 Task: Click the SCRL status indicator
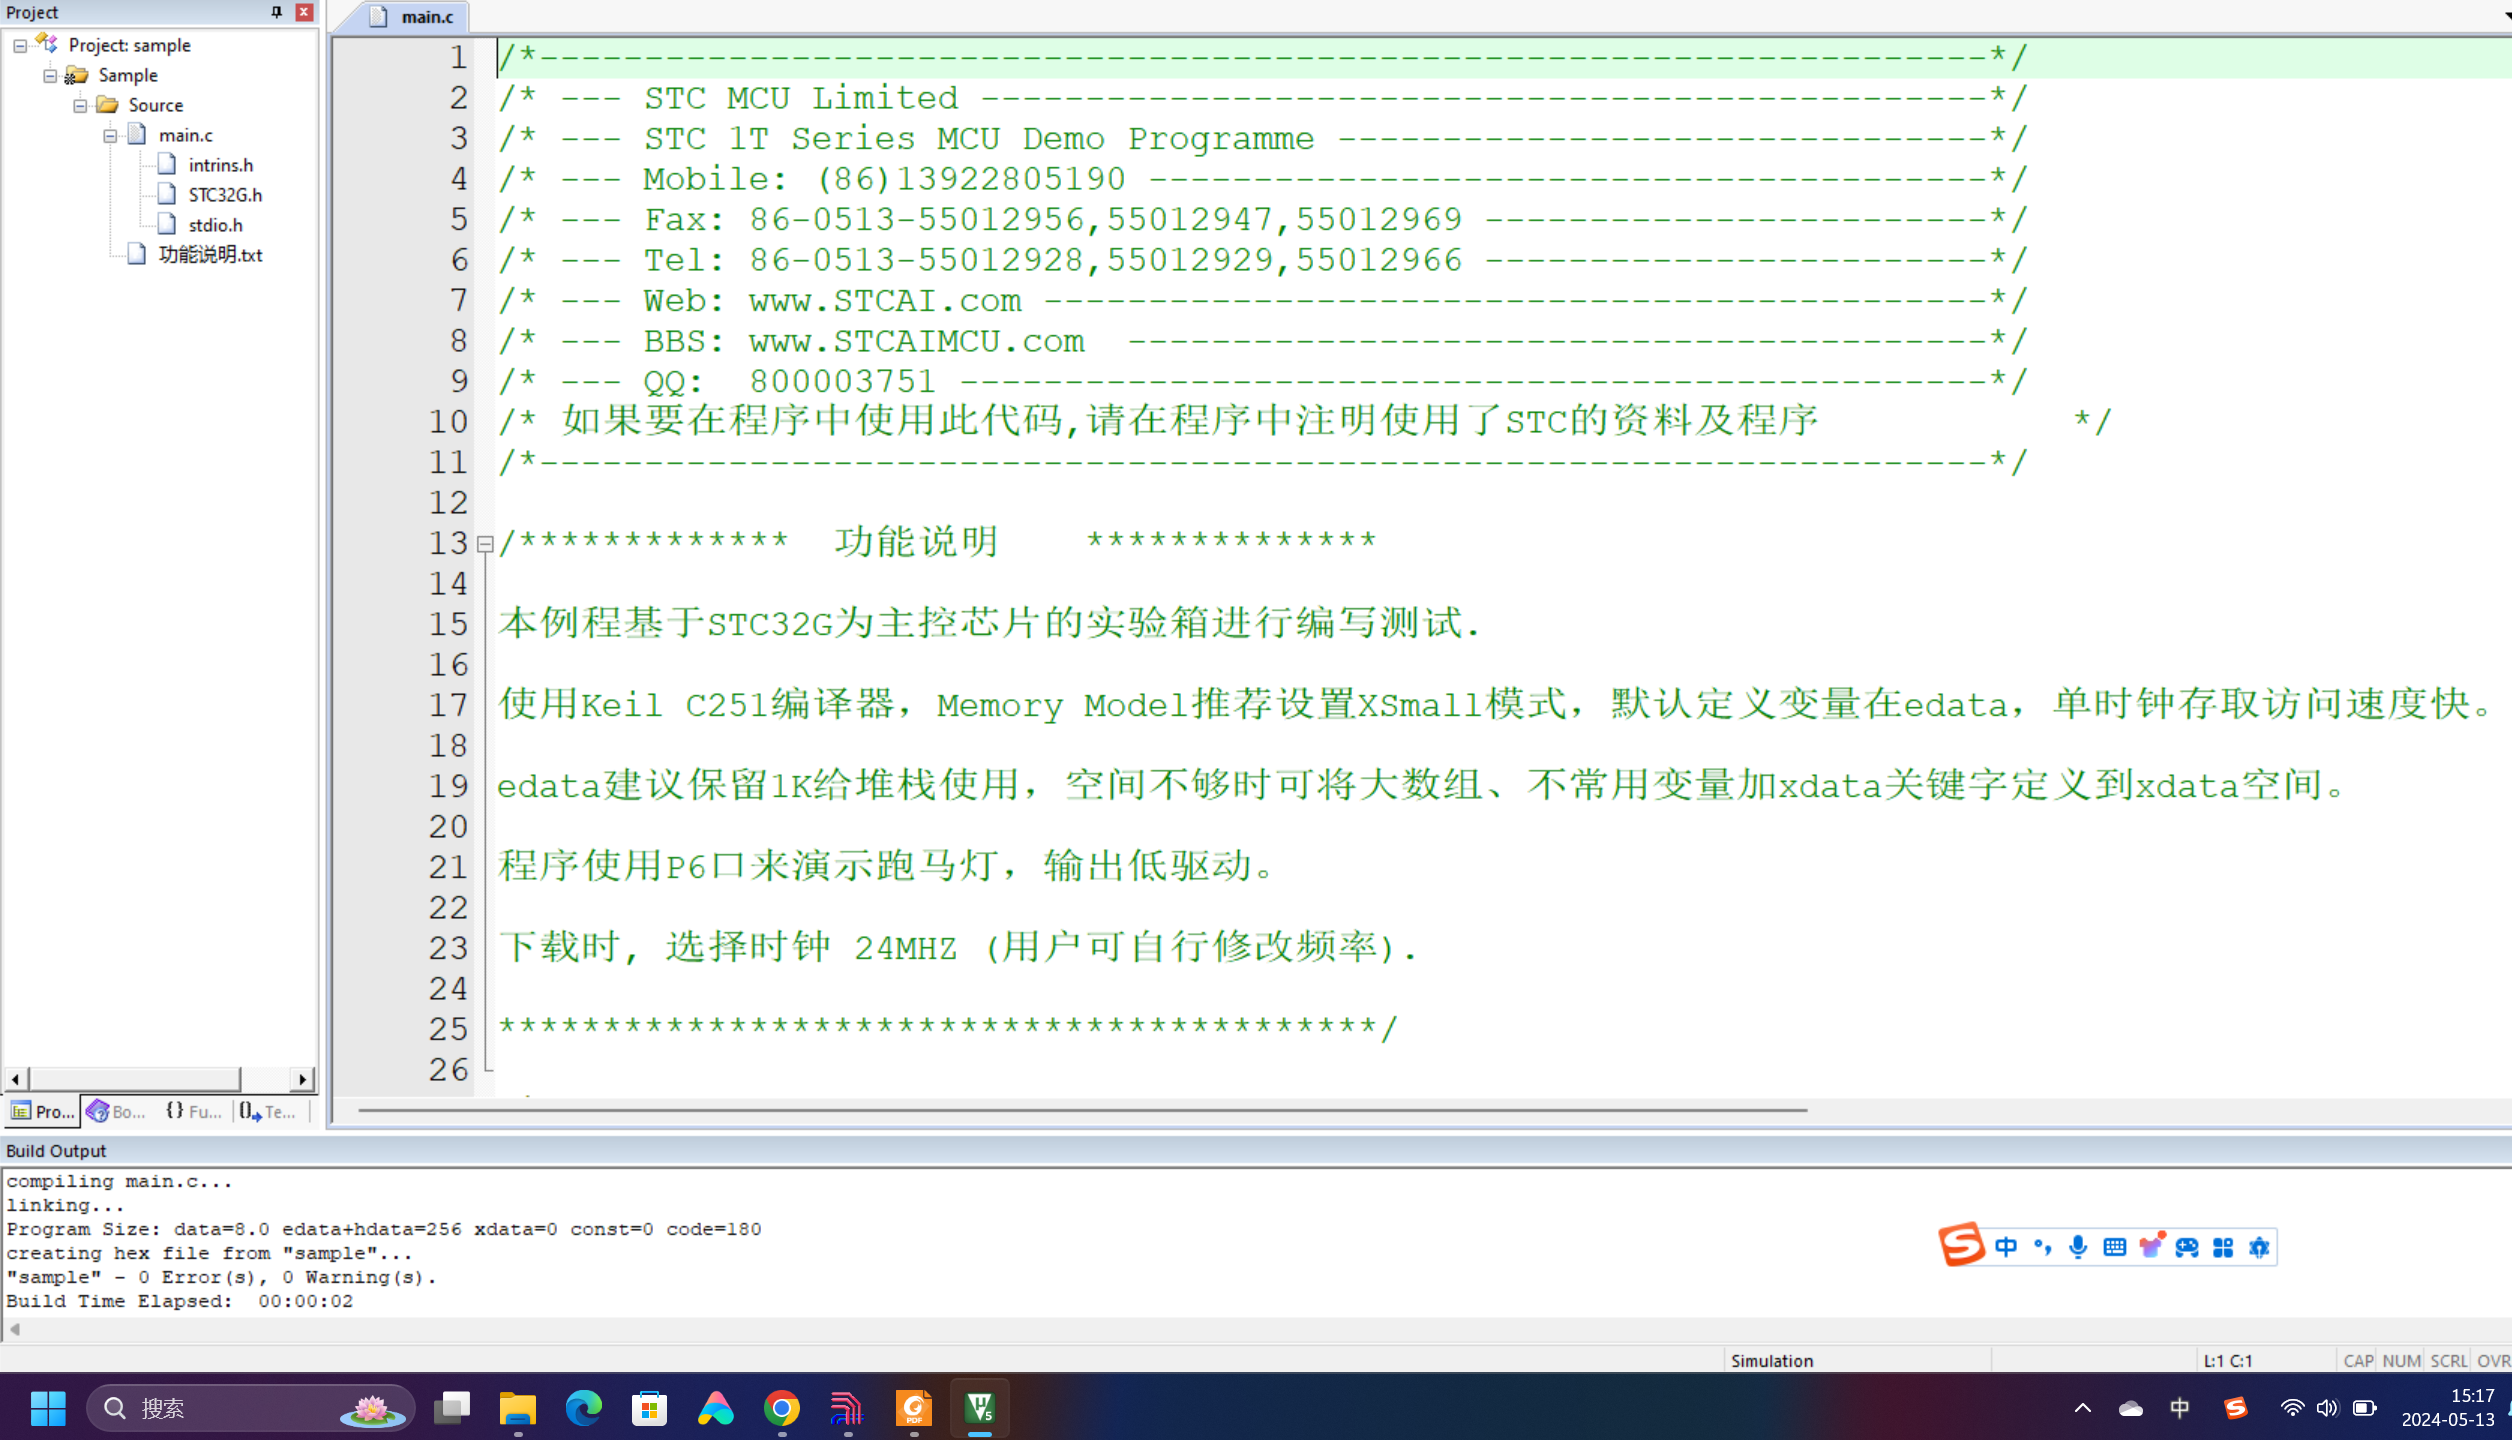coord(2448,1361)
